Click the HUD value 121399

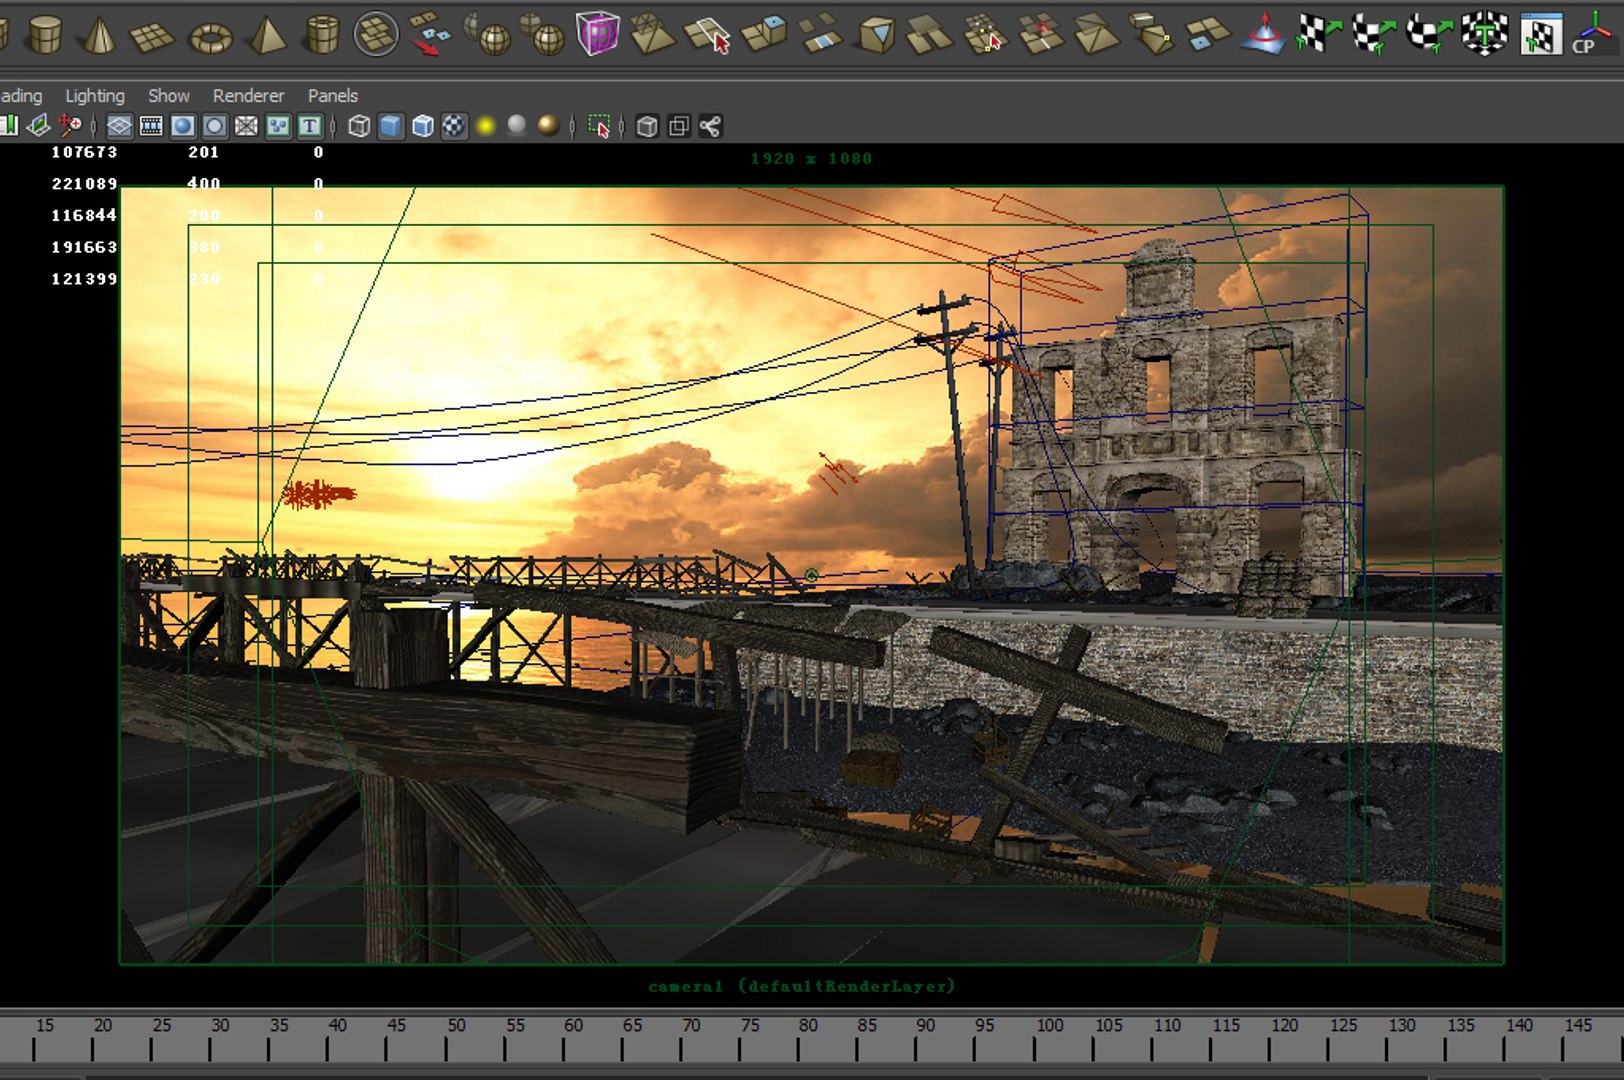click(84, 279)
